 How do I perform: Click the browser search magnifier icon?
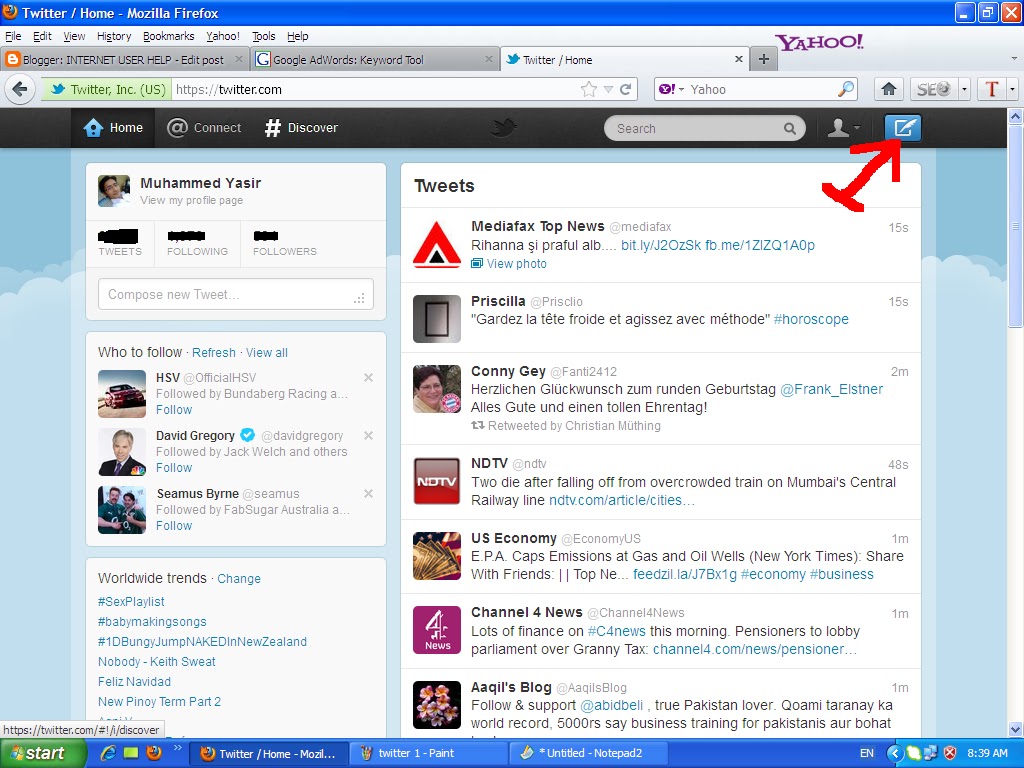tap(846, 89)
